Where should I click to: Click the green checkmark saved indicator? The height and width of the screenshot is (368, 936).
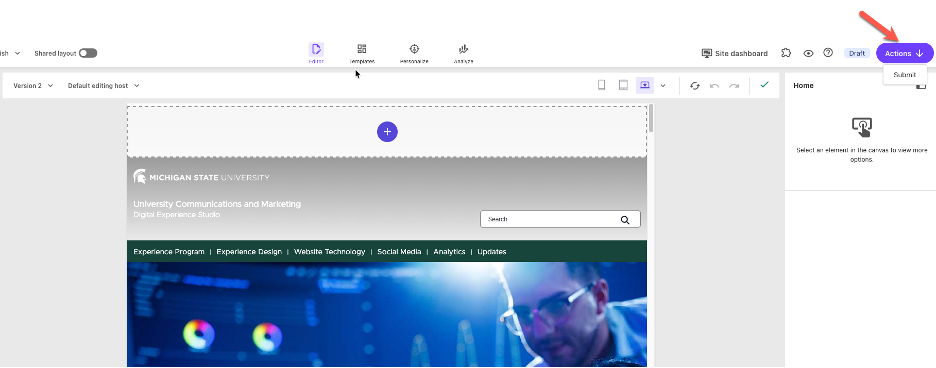tap(764, 85)
